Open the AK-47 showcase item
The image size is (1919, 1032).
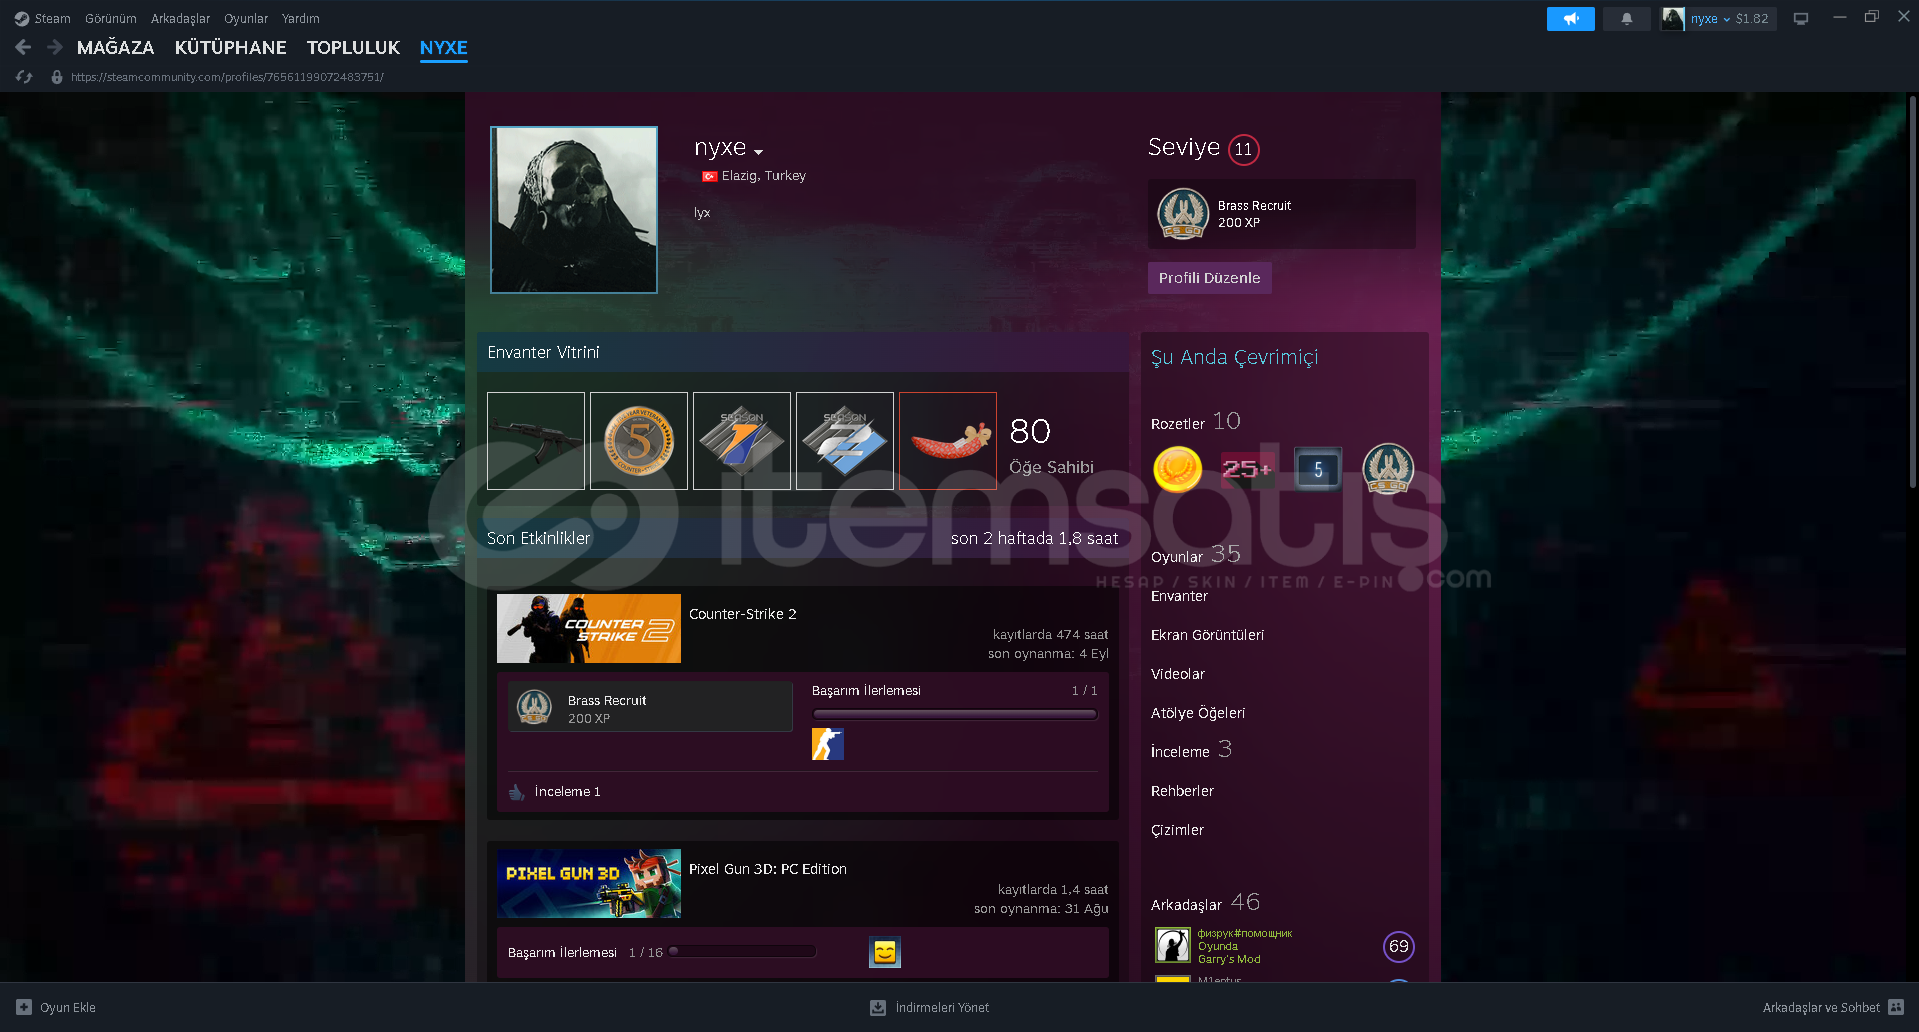pyautogui.click(x=536, y=441)
